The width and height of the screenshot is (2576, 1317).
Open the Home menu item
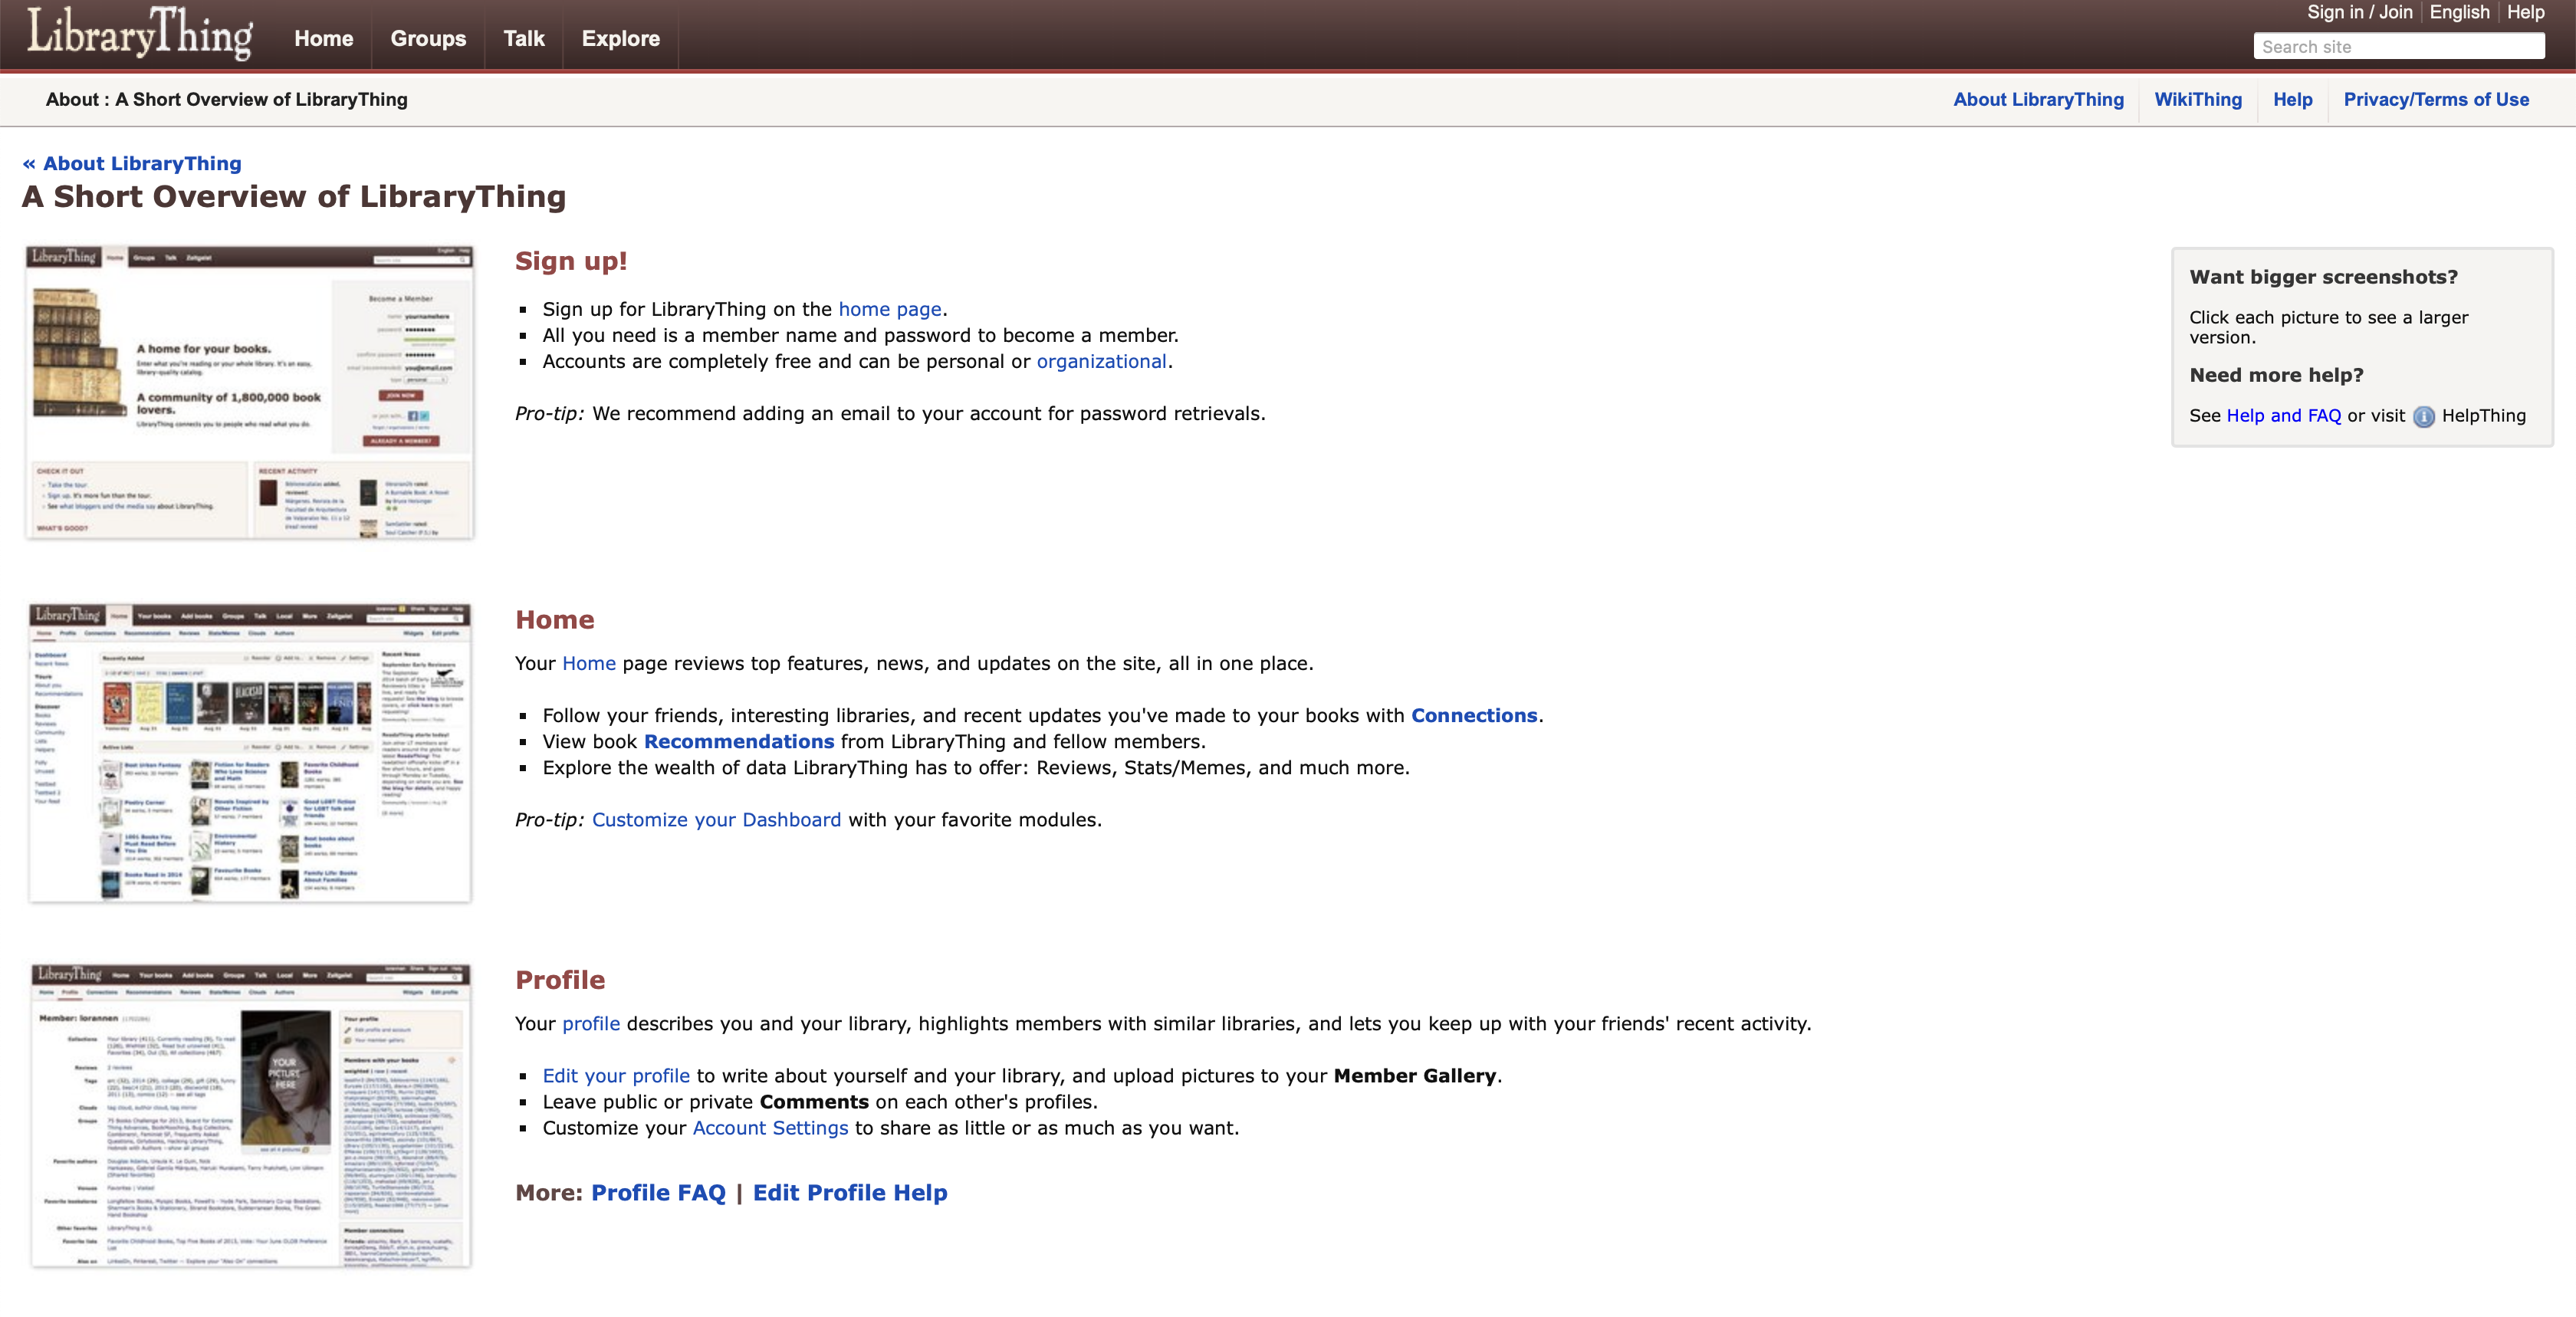click(x=323, y=39)
